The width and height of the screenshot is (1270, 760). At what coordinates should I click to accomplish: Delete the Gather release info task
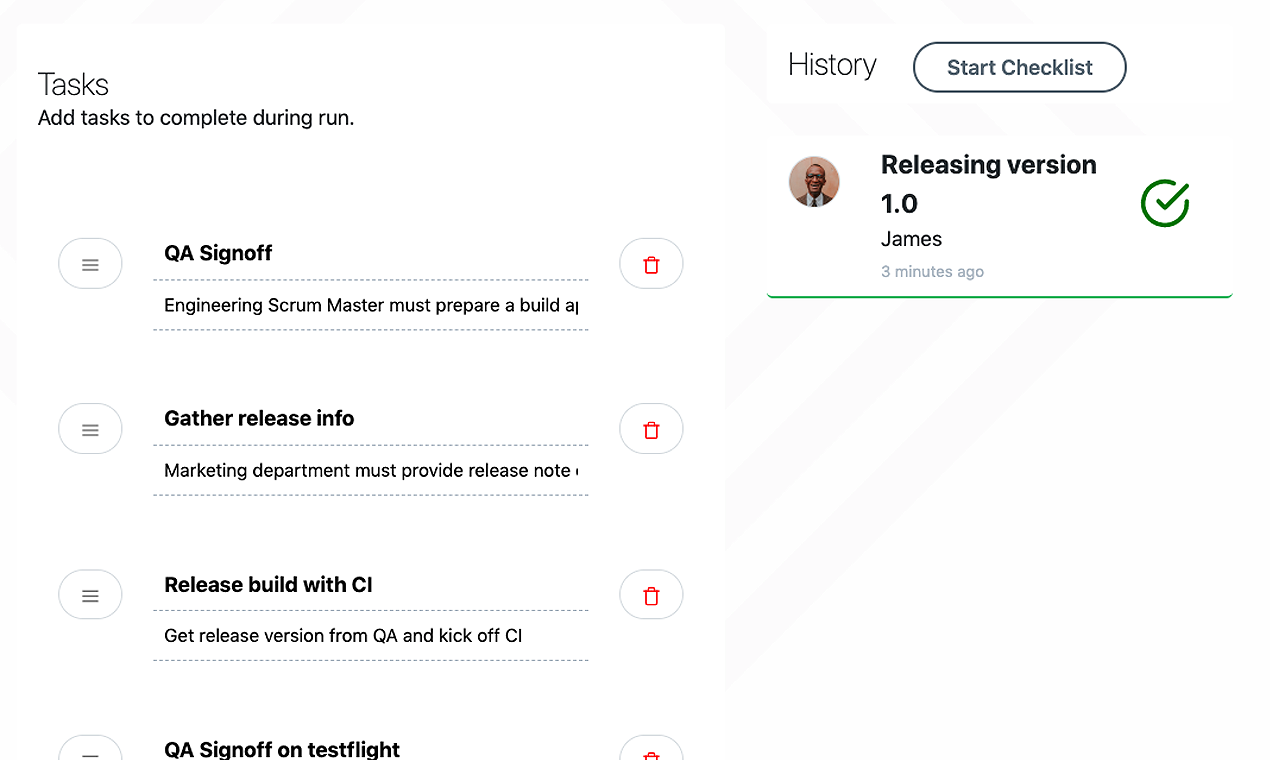point(651,428)
